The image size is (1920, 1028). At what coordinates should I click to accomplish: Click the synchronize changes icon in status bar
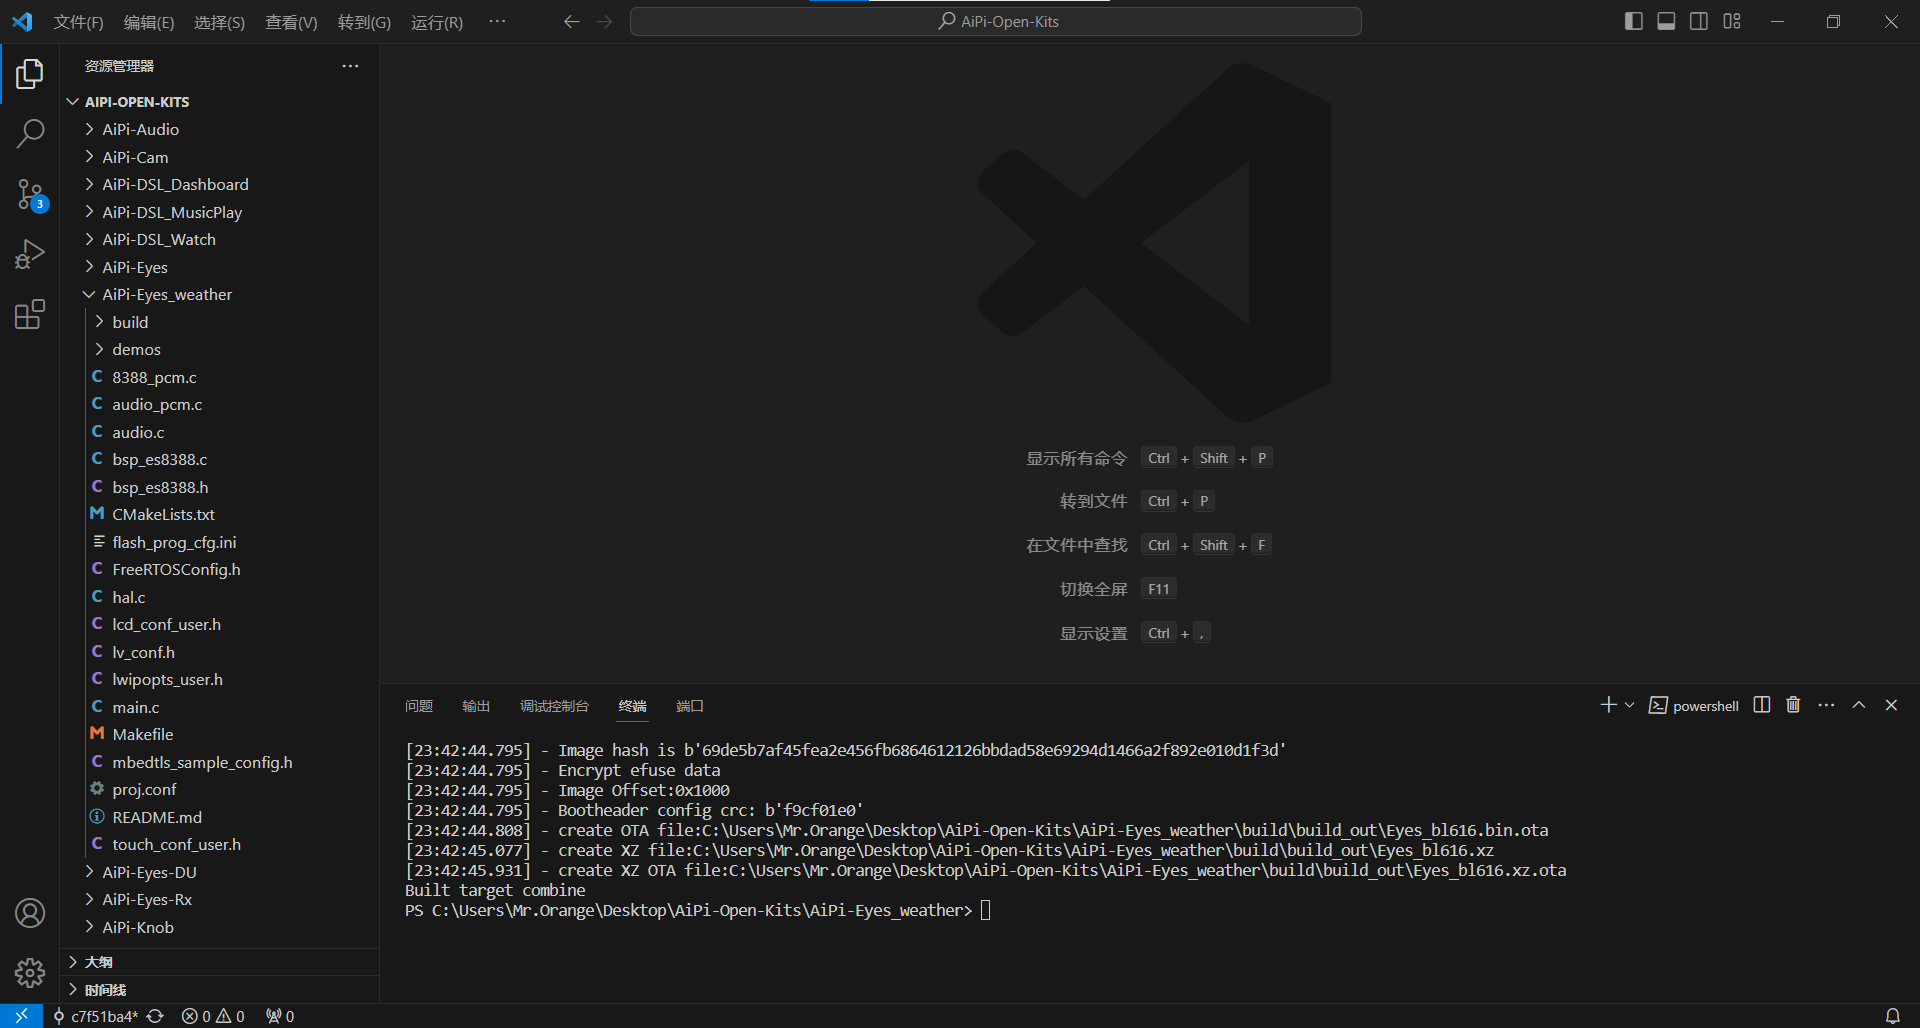[155, 1016]
